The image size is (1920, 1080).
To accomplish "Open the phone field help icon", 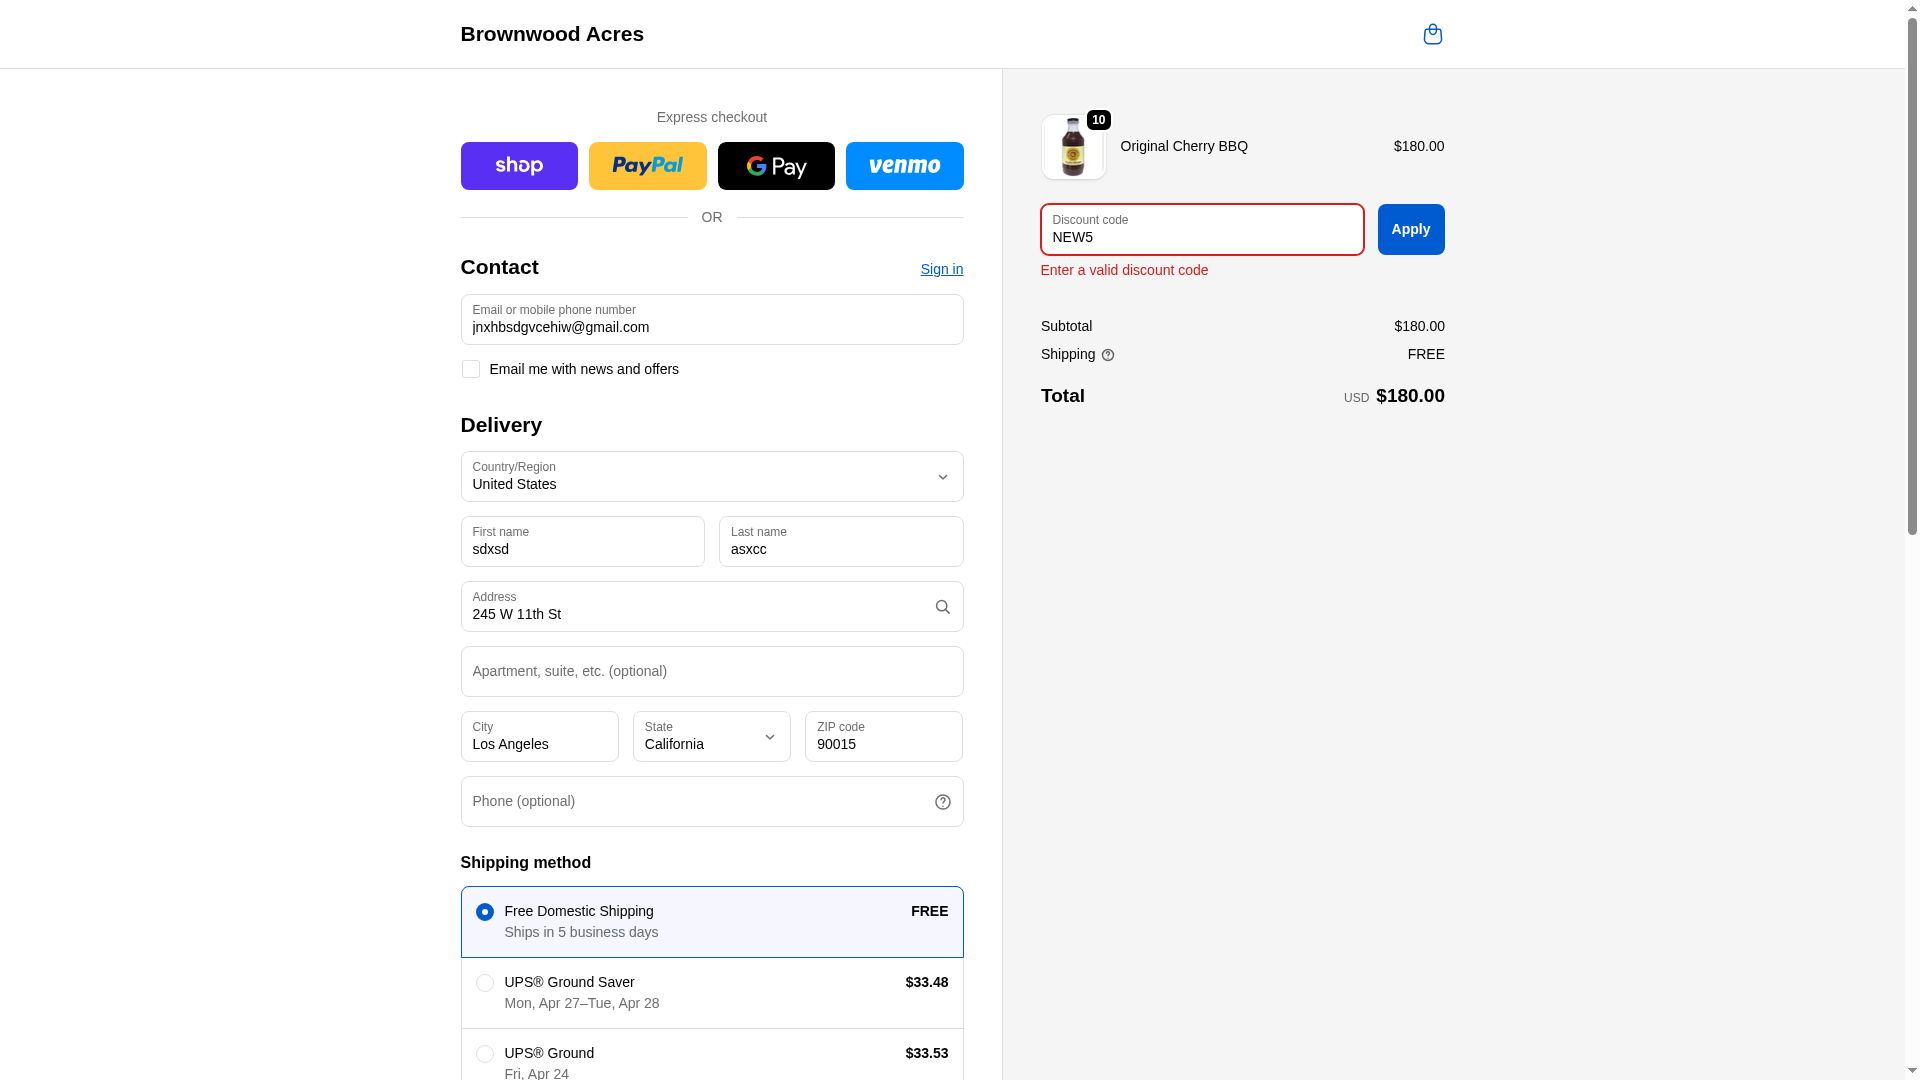I will [942, 802].
